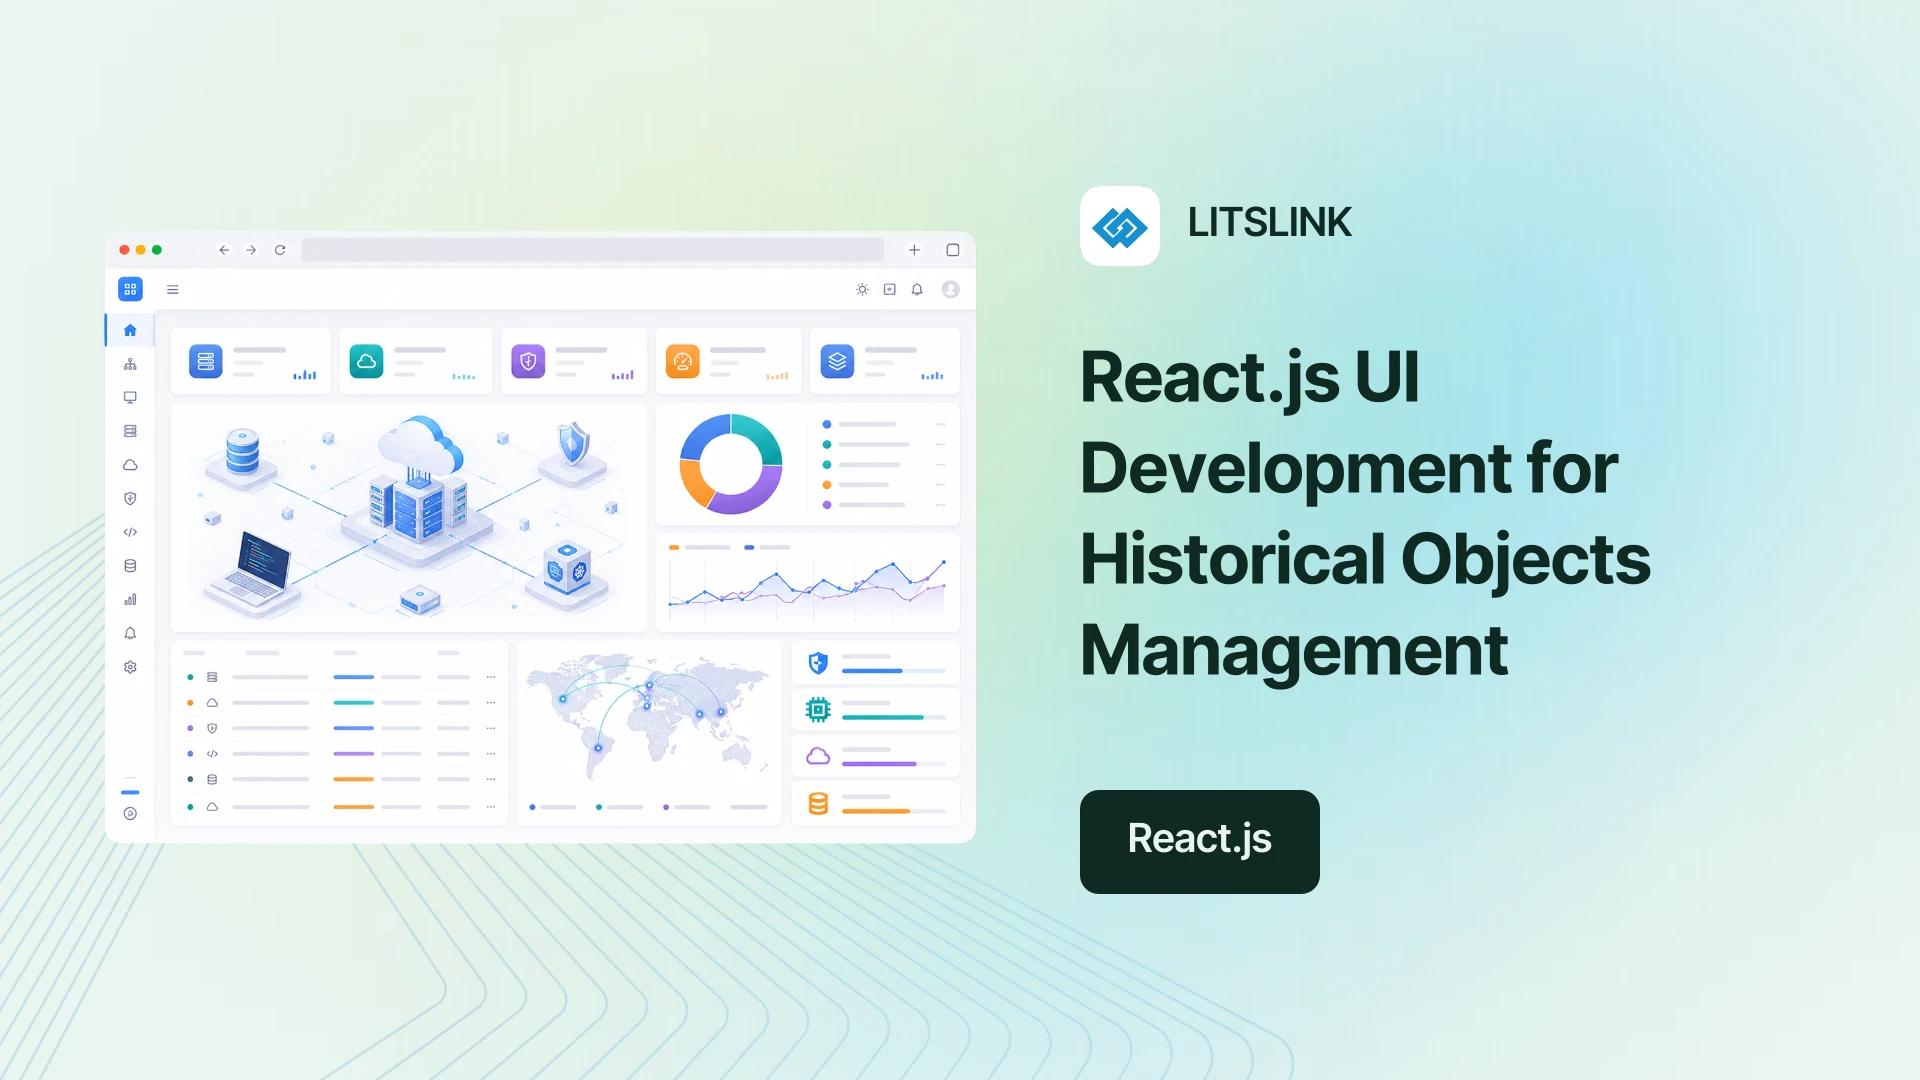
Task: Open the network hierarchy sidebar item
Action: point(130,364)
